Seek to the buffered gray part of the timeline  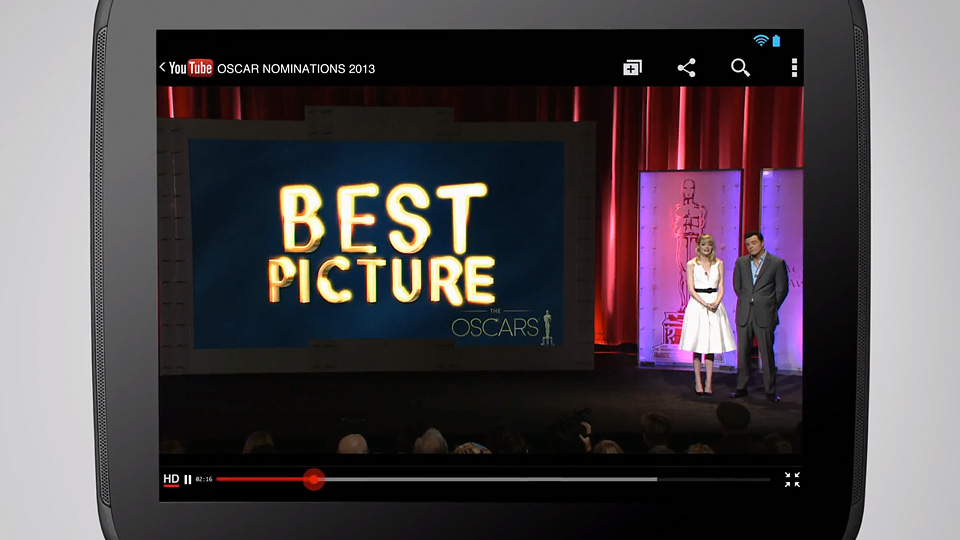click(500, 480)
